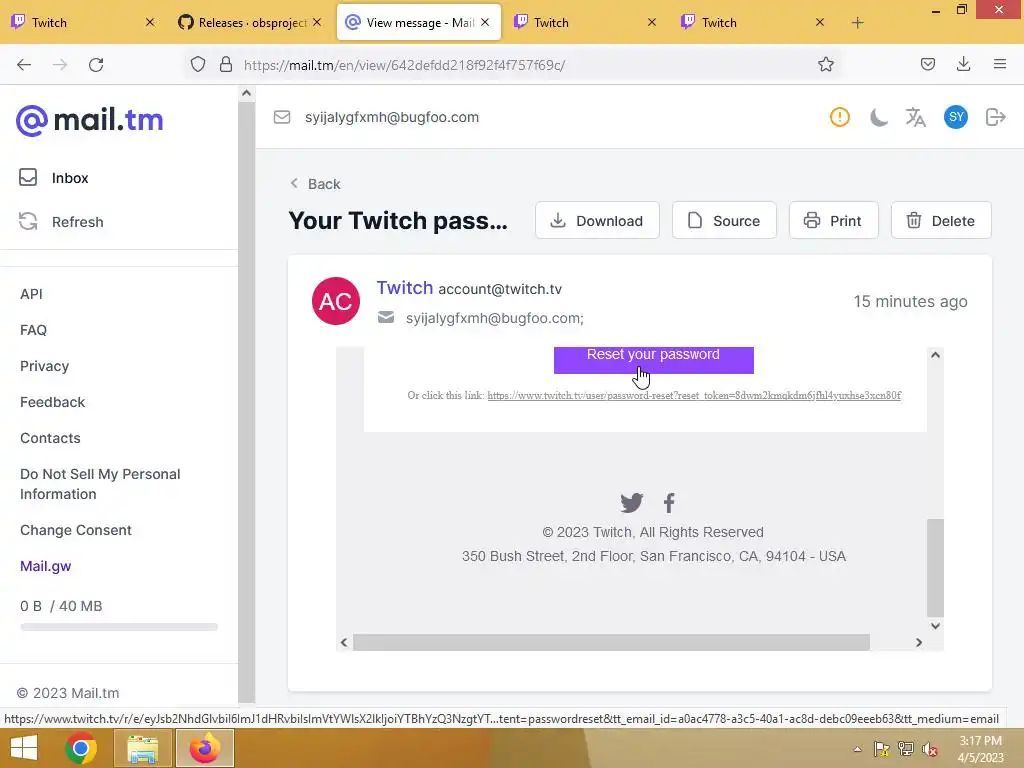
Task: Open the Pocket save icon
Action: click(x=927, y=64)
